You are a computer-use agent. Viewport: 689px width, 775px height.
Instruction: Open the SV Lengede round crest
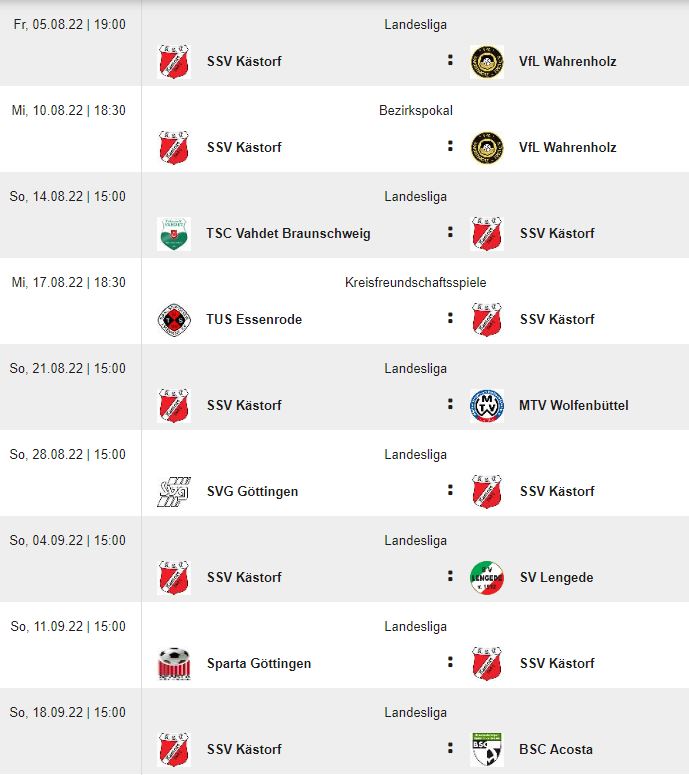tap(487, 577)
